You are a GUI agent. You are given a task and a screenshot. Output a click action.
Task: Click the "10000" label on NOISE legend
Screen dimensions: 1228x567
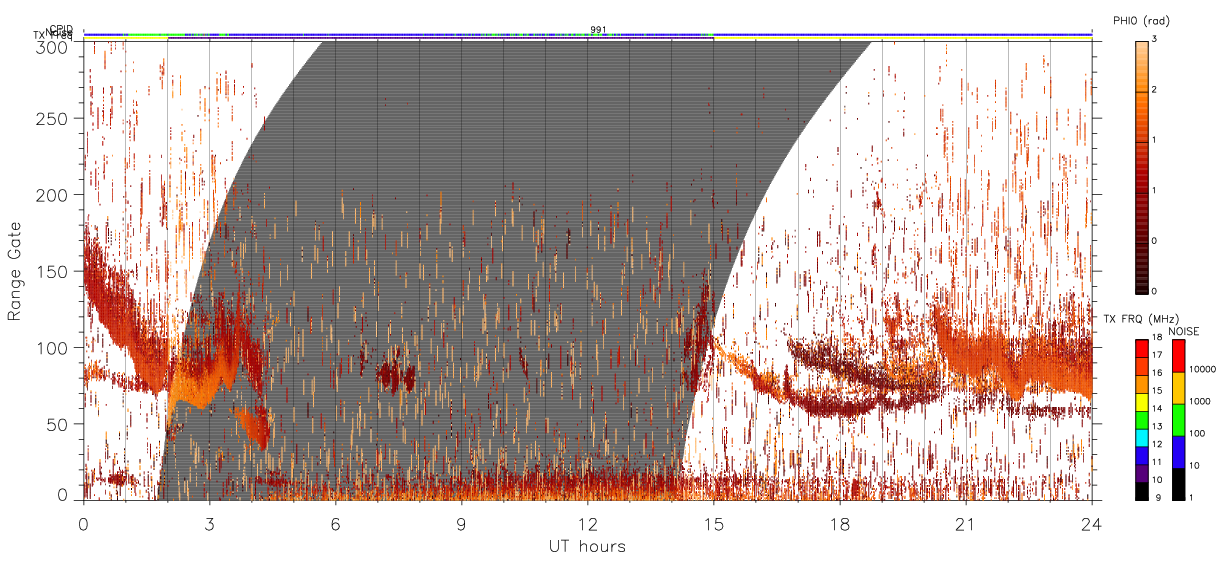tap(1203, 369)
